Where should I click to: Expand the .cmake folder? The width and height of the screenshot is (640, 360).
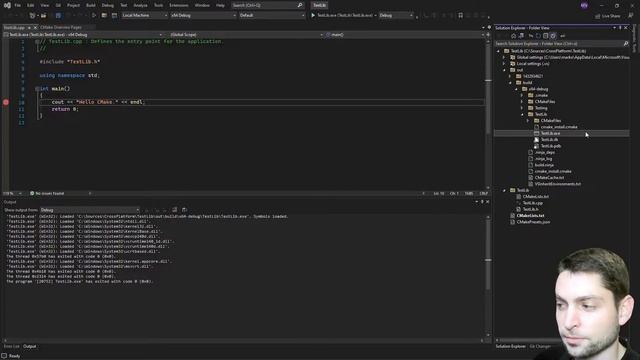pyautogui.click(x=522, y=96)
